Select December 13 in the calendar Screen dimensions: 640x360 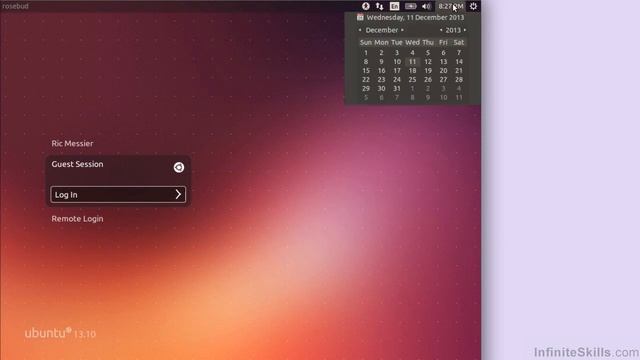(443, 62)
